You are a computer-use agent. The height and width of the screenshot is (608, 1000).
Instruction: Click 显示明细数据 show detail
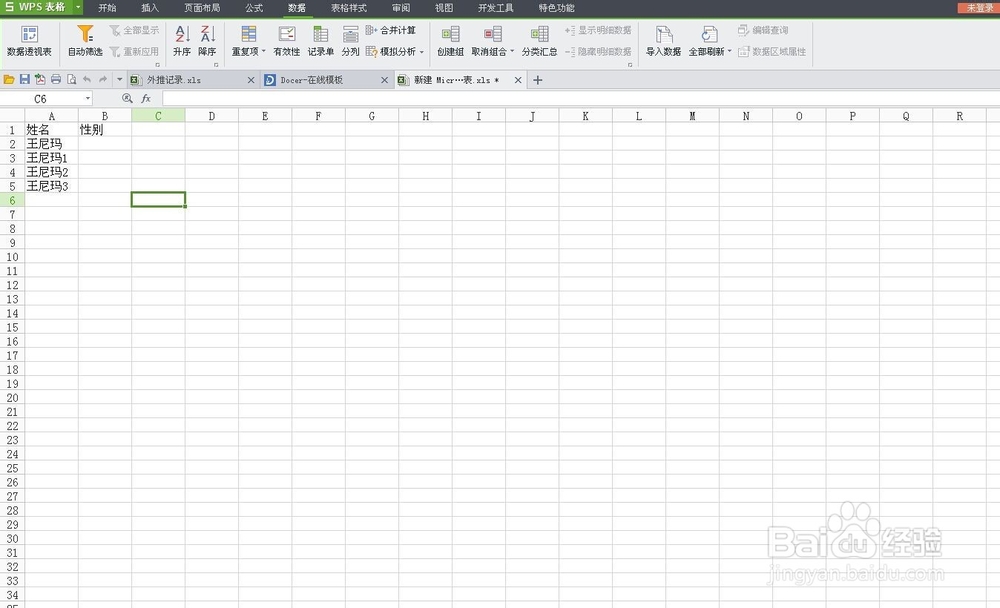[598, 30]
